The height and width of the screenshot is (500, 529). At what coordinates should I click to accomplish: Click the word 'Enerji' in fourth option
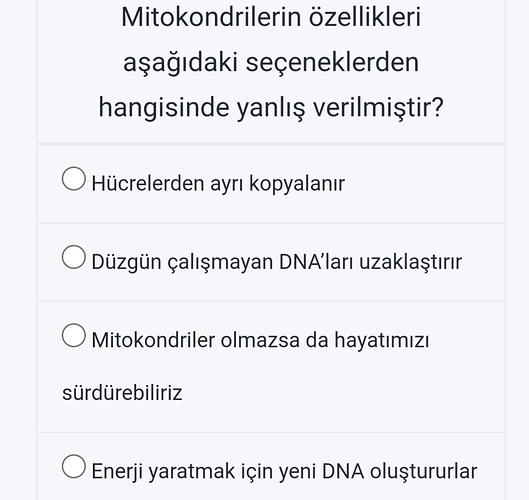pyautogui.click(x=117, y=472)
